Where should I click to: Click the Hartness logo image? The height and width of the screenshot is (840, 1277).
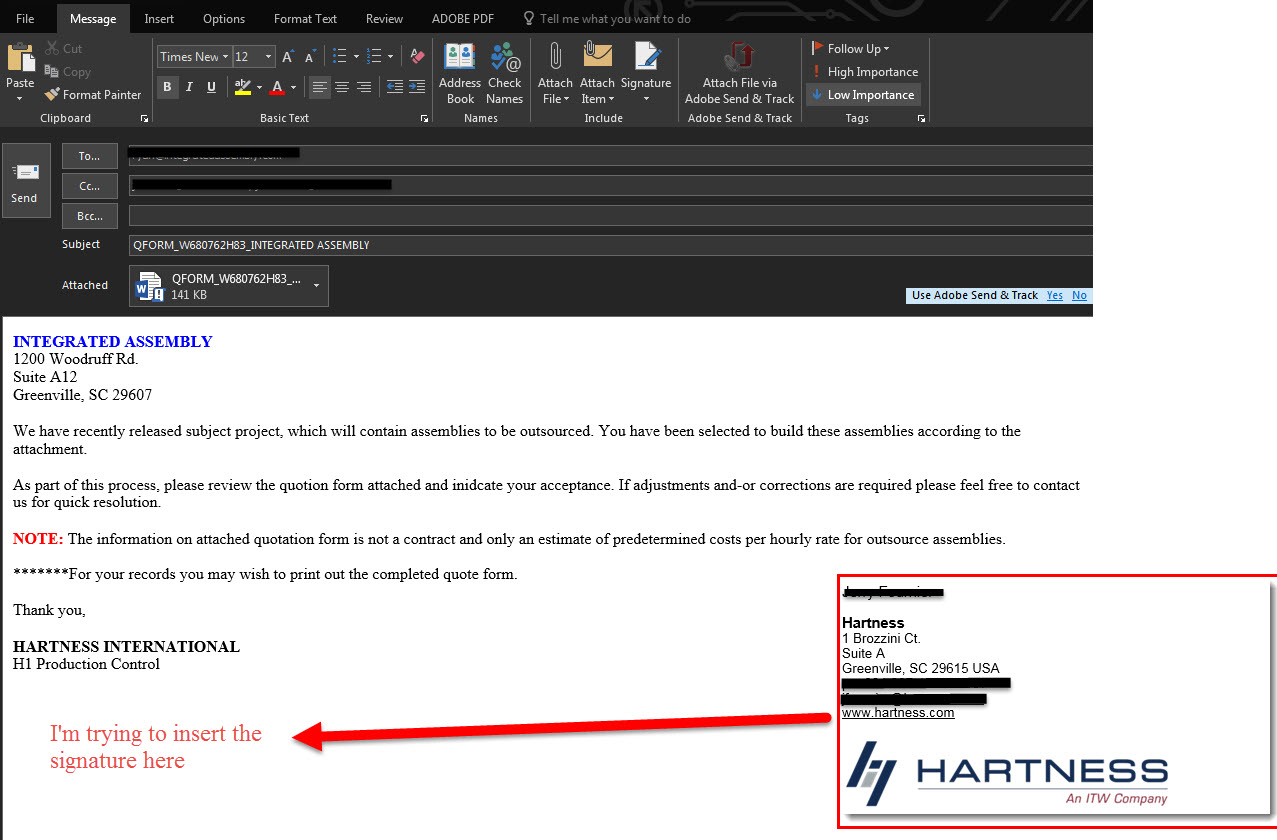click(x=1007, y=774)
